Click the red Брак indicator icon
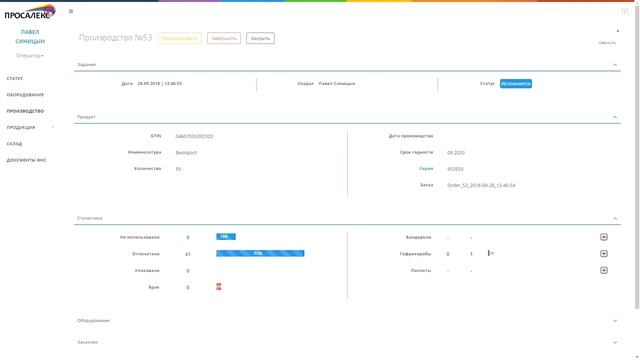640x360 pixels. click(219, 287)
